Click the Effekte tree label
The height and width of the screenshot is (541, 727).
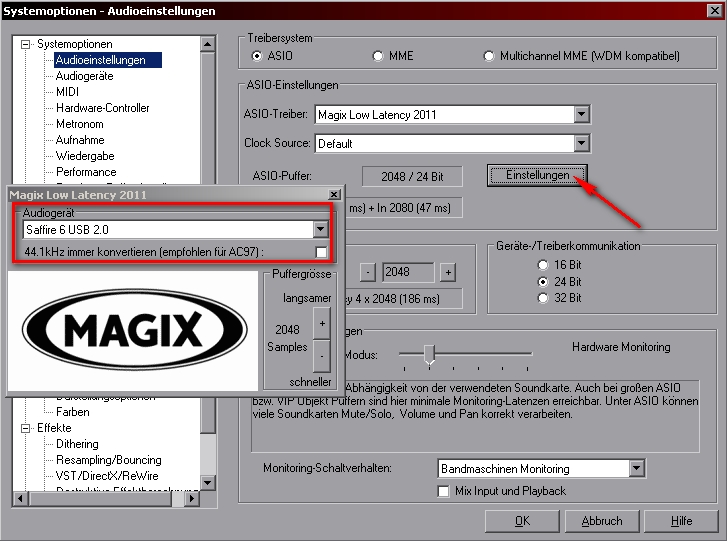(54, 428)
